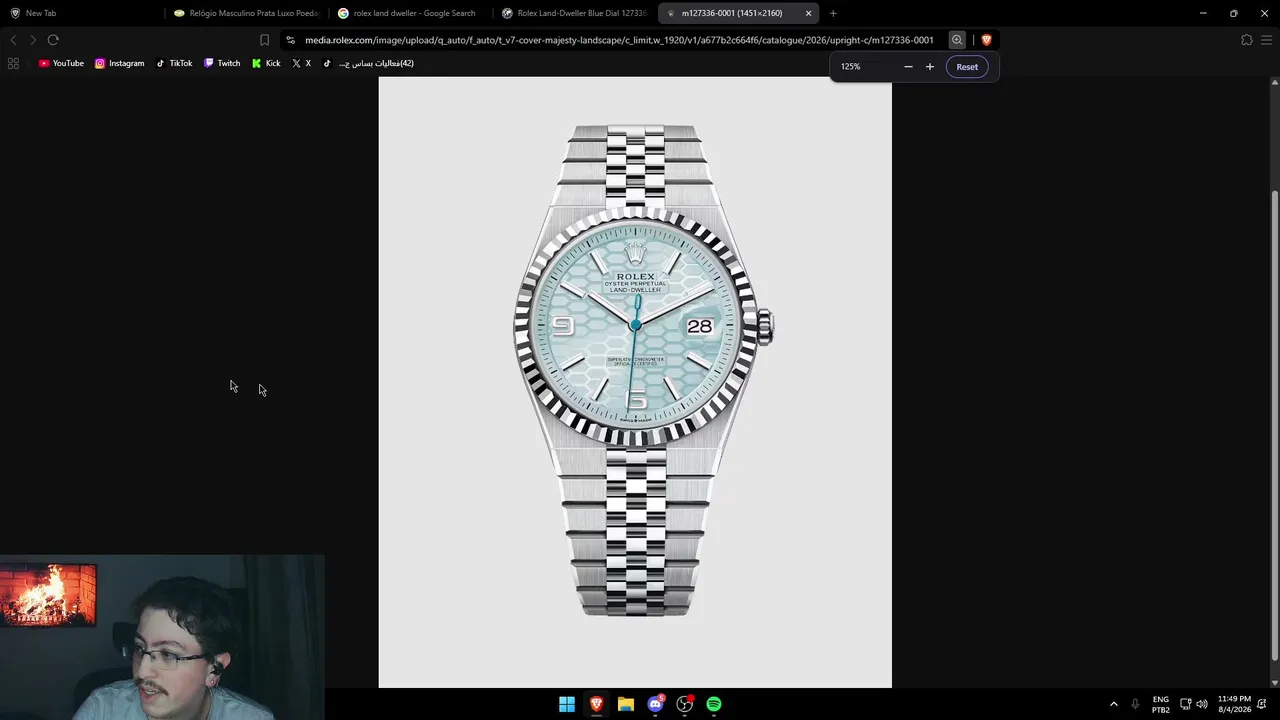Open Brave main menu
Viewport: 1280px width, 720px height.
point(1267,40)
